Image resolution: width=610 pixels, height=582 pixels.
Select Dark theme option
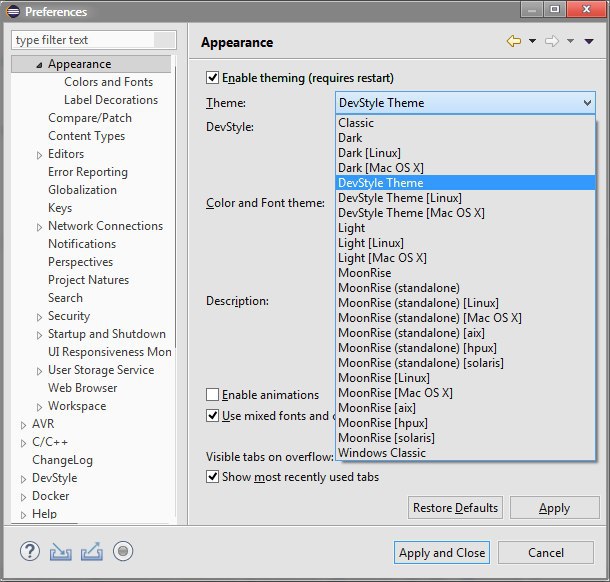coord(465,138)
